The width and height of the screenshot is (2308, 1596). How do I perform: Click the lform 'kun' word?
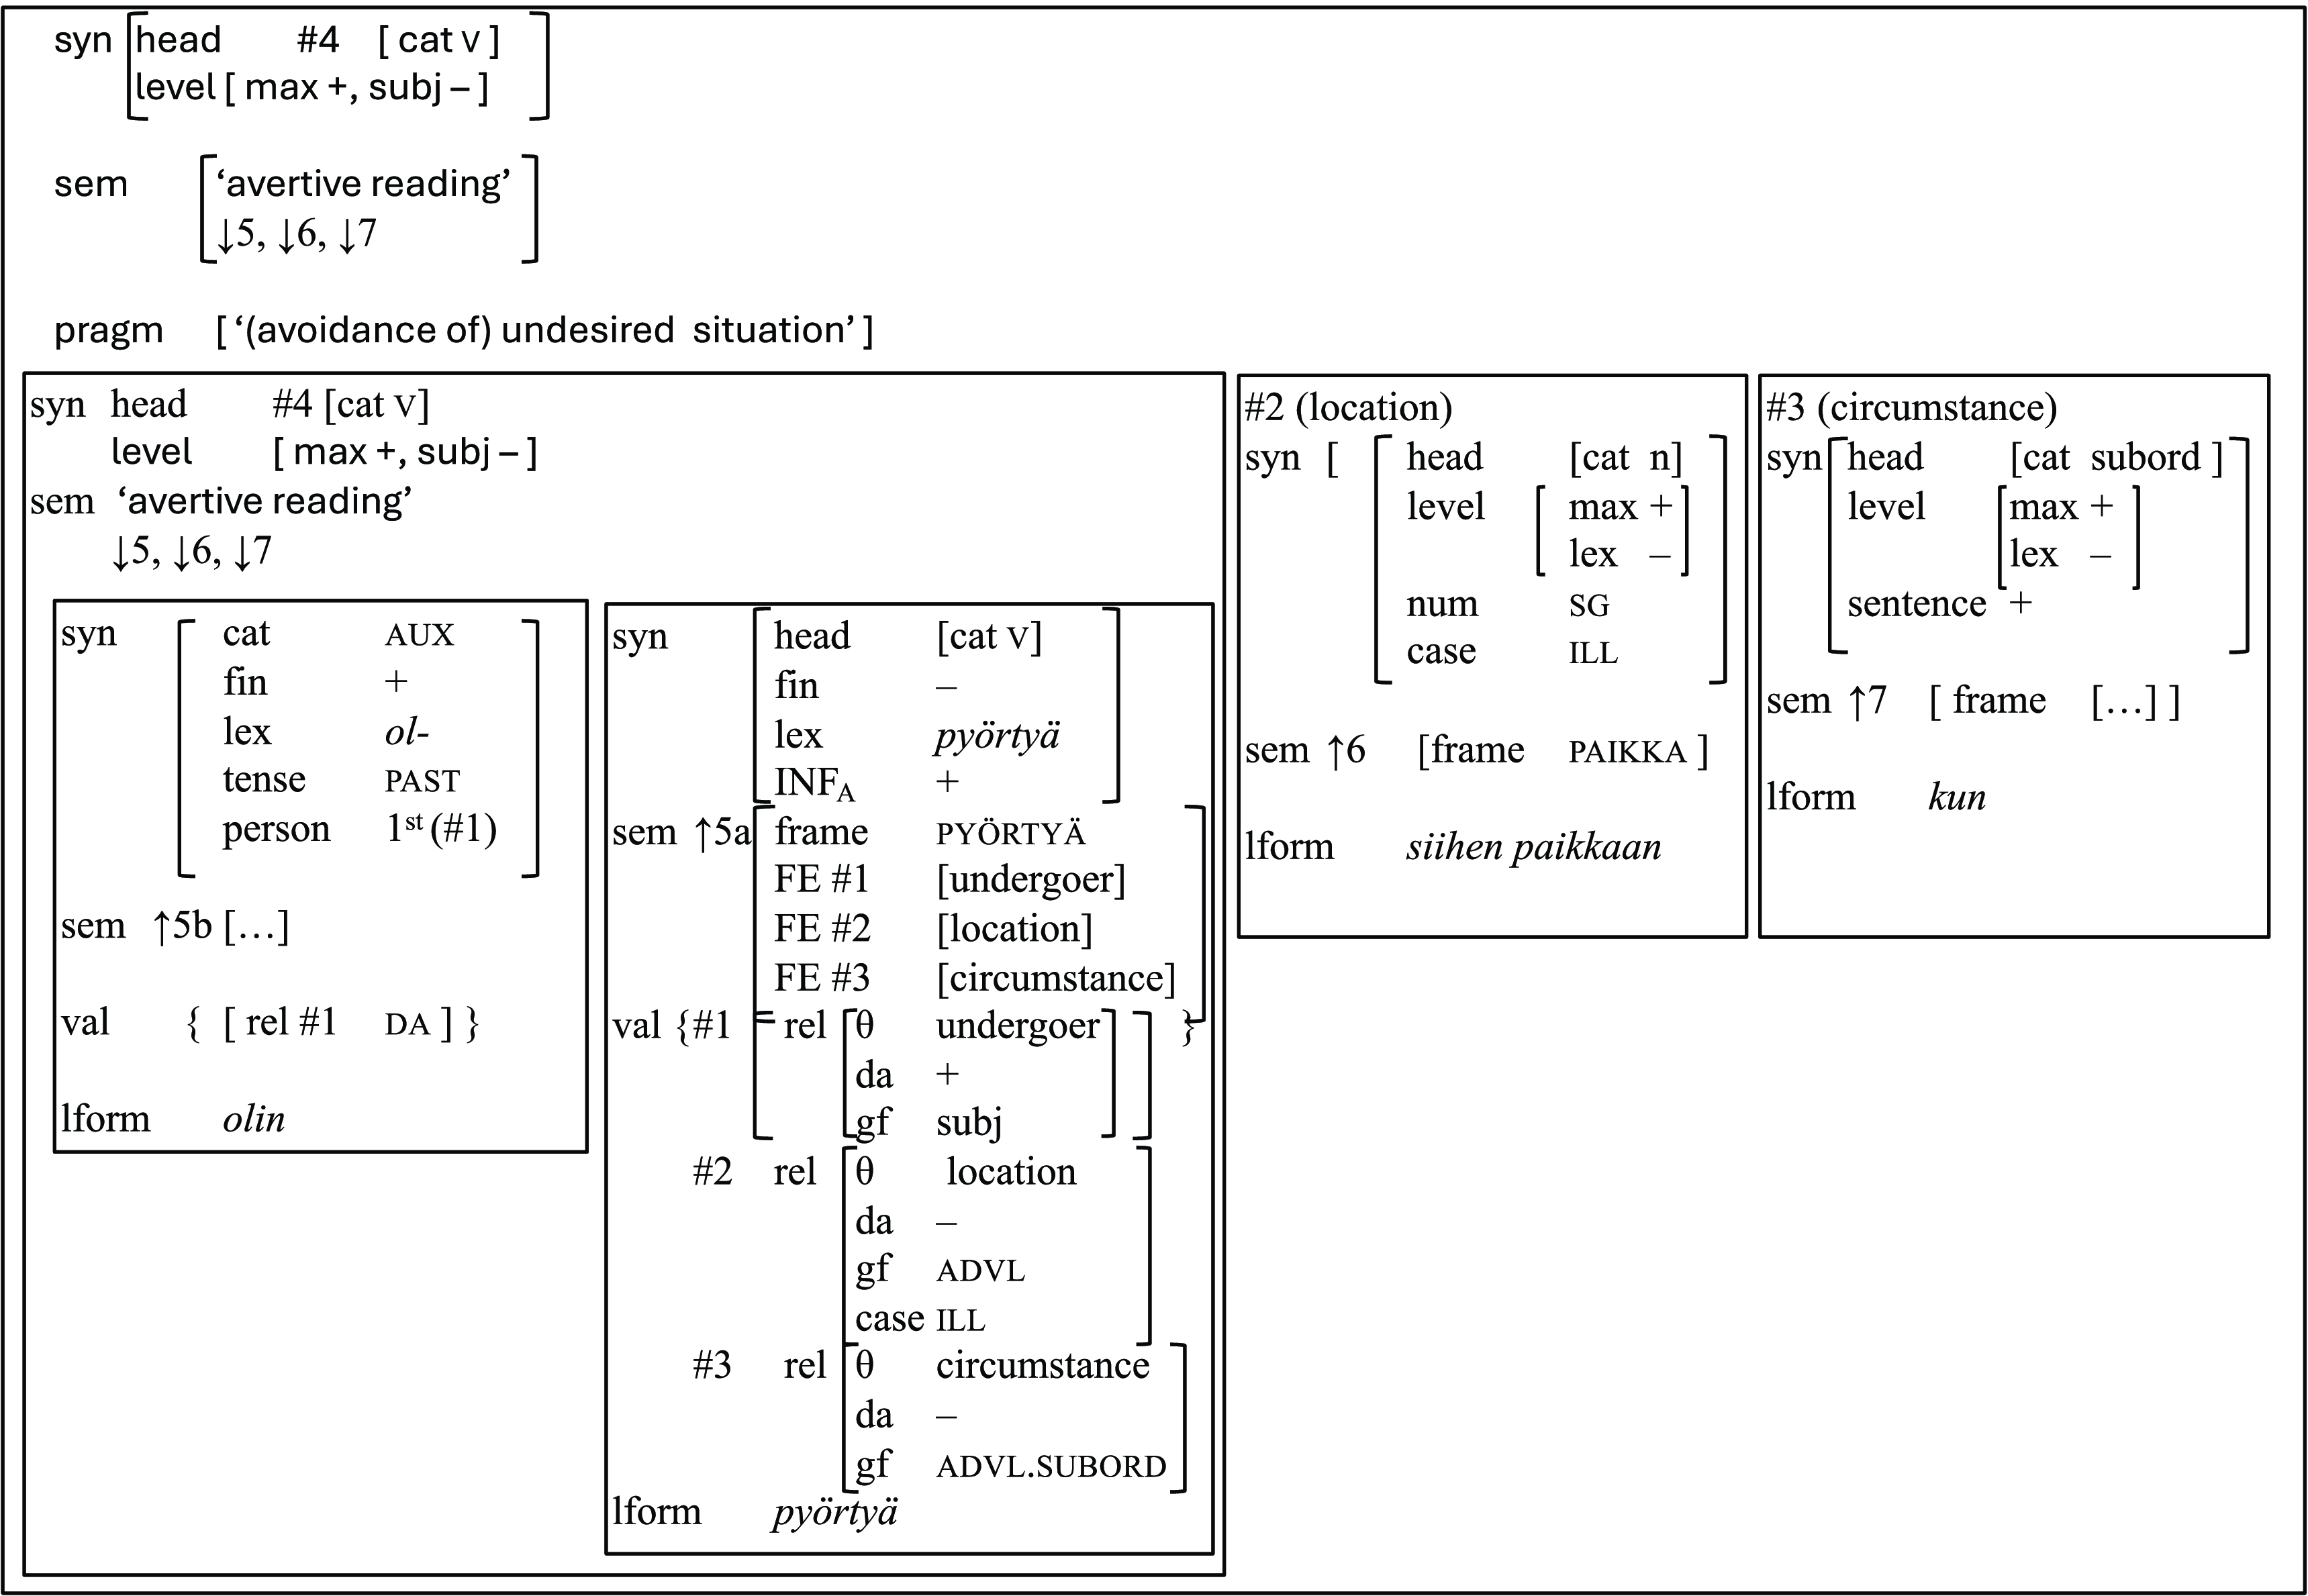coord(1956,798)
